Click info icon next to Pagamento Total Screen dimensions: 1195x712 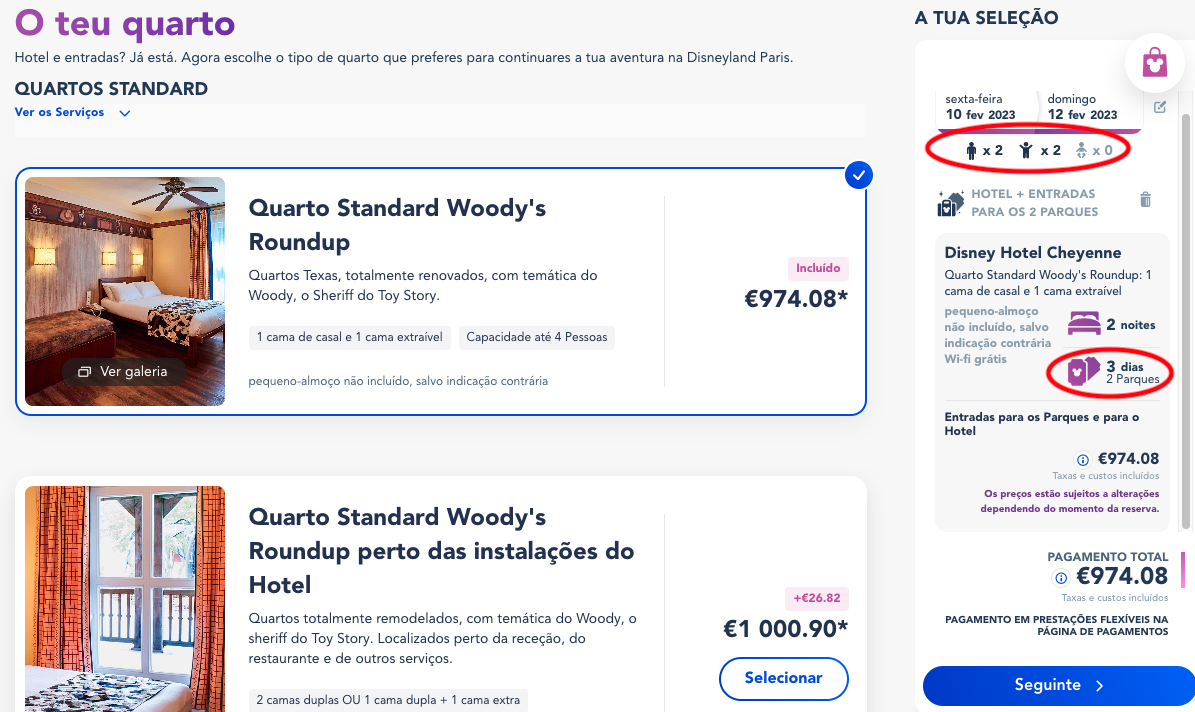tap(1061, 578)
